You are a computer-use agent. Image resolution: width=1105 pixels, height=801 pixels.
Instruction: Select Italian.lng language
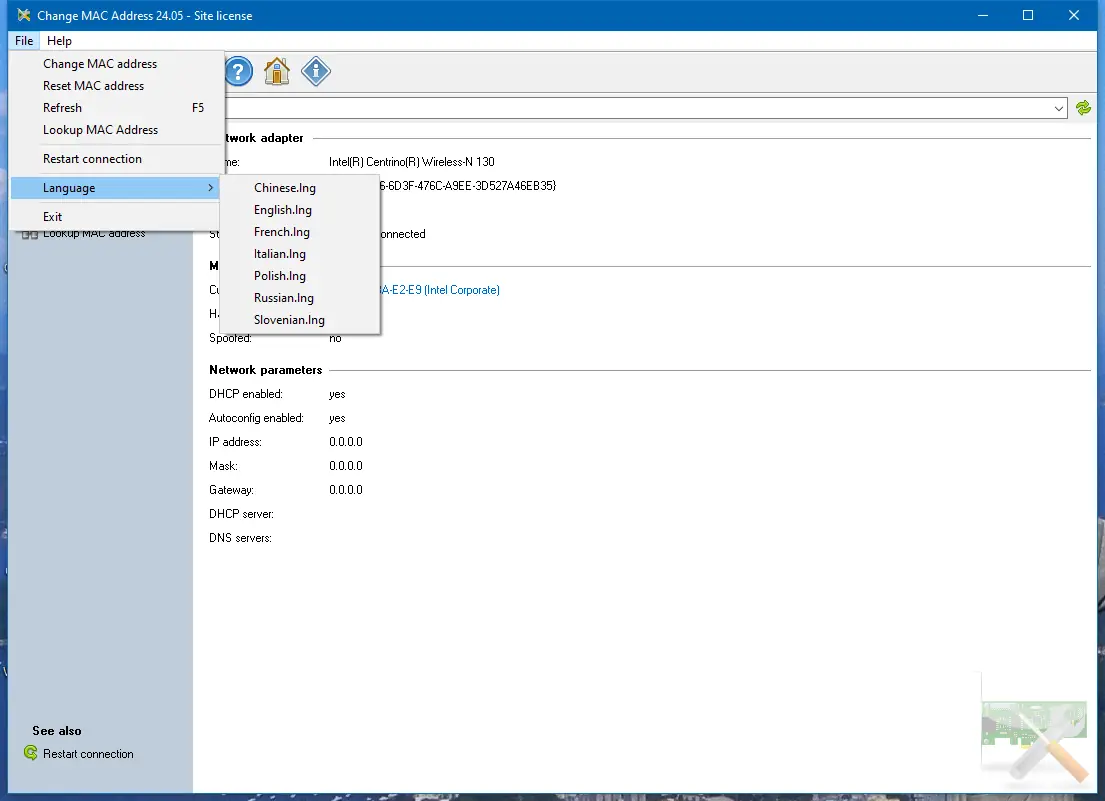[x=300, y=254]
